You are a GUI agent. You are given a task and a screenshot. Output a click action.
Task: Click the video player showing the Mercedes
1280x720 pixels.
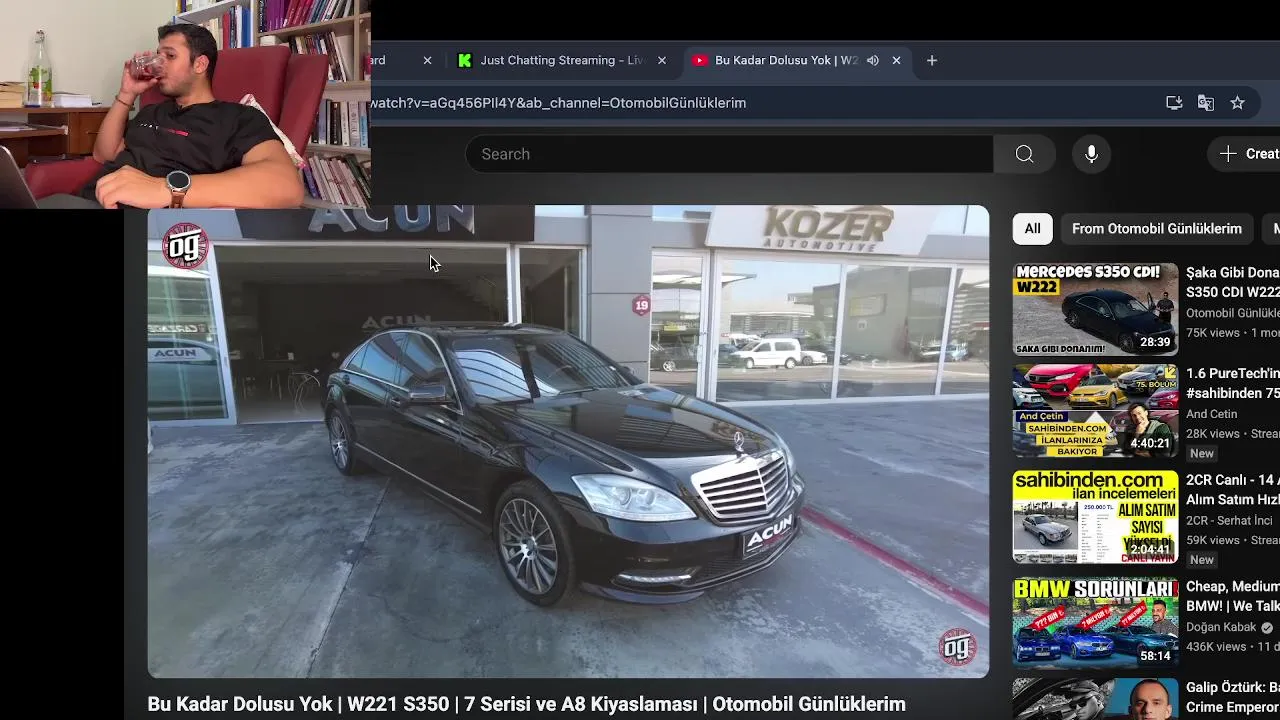click(568, 441)
